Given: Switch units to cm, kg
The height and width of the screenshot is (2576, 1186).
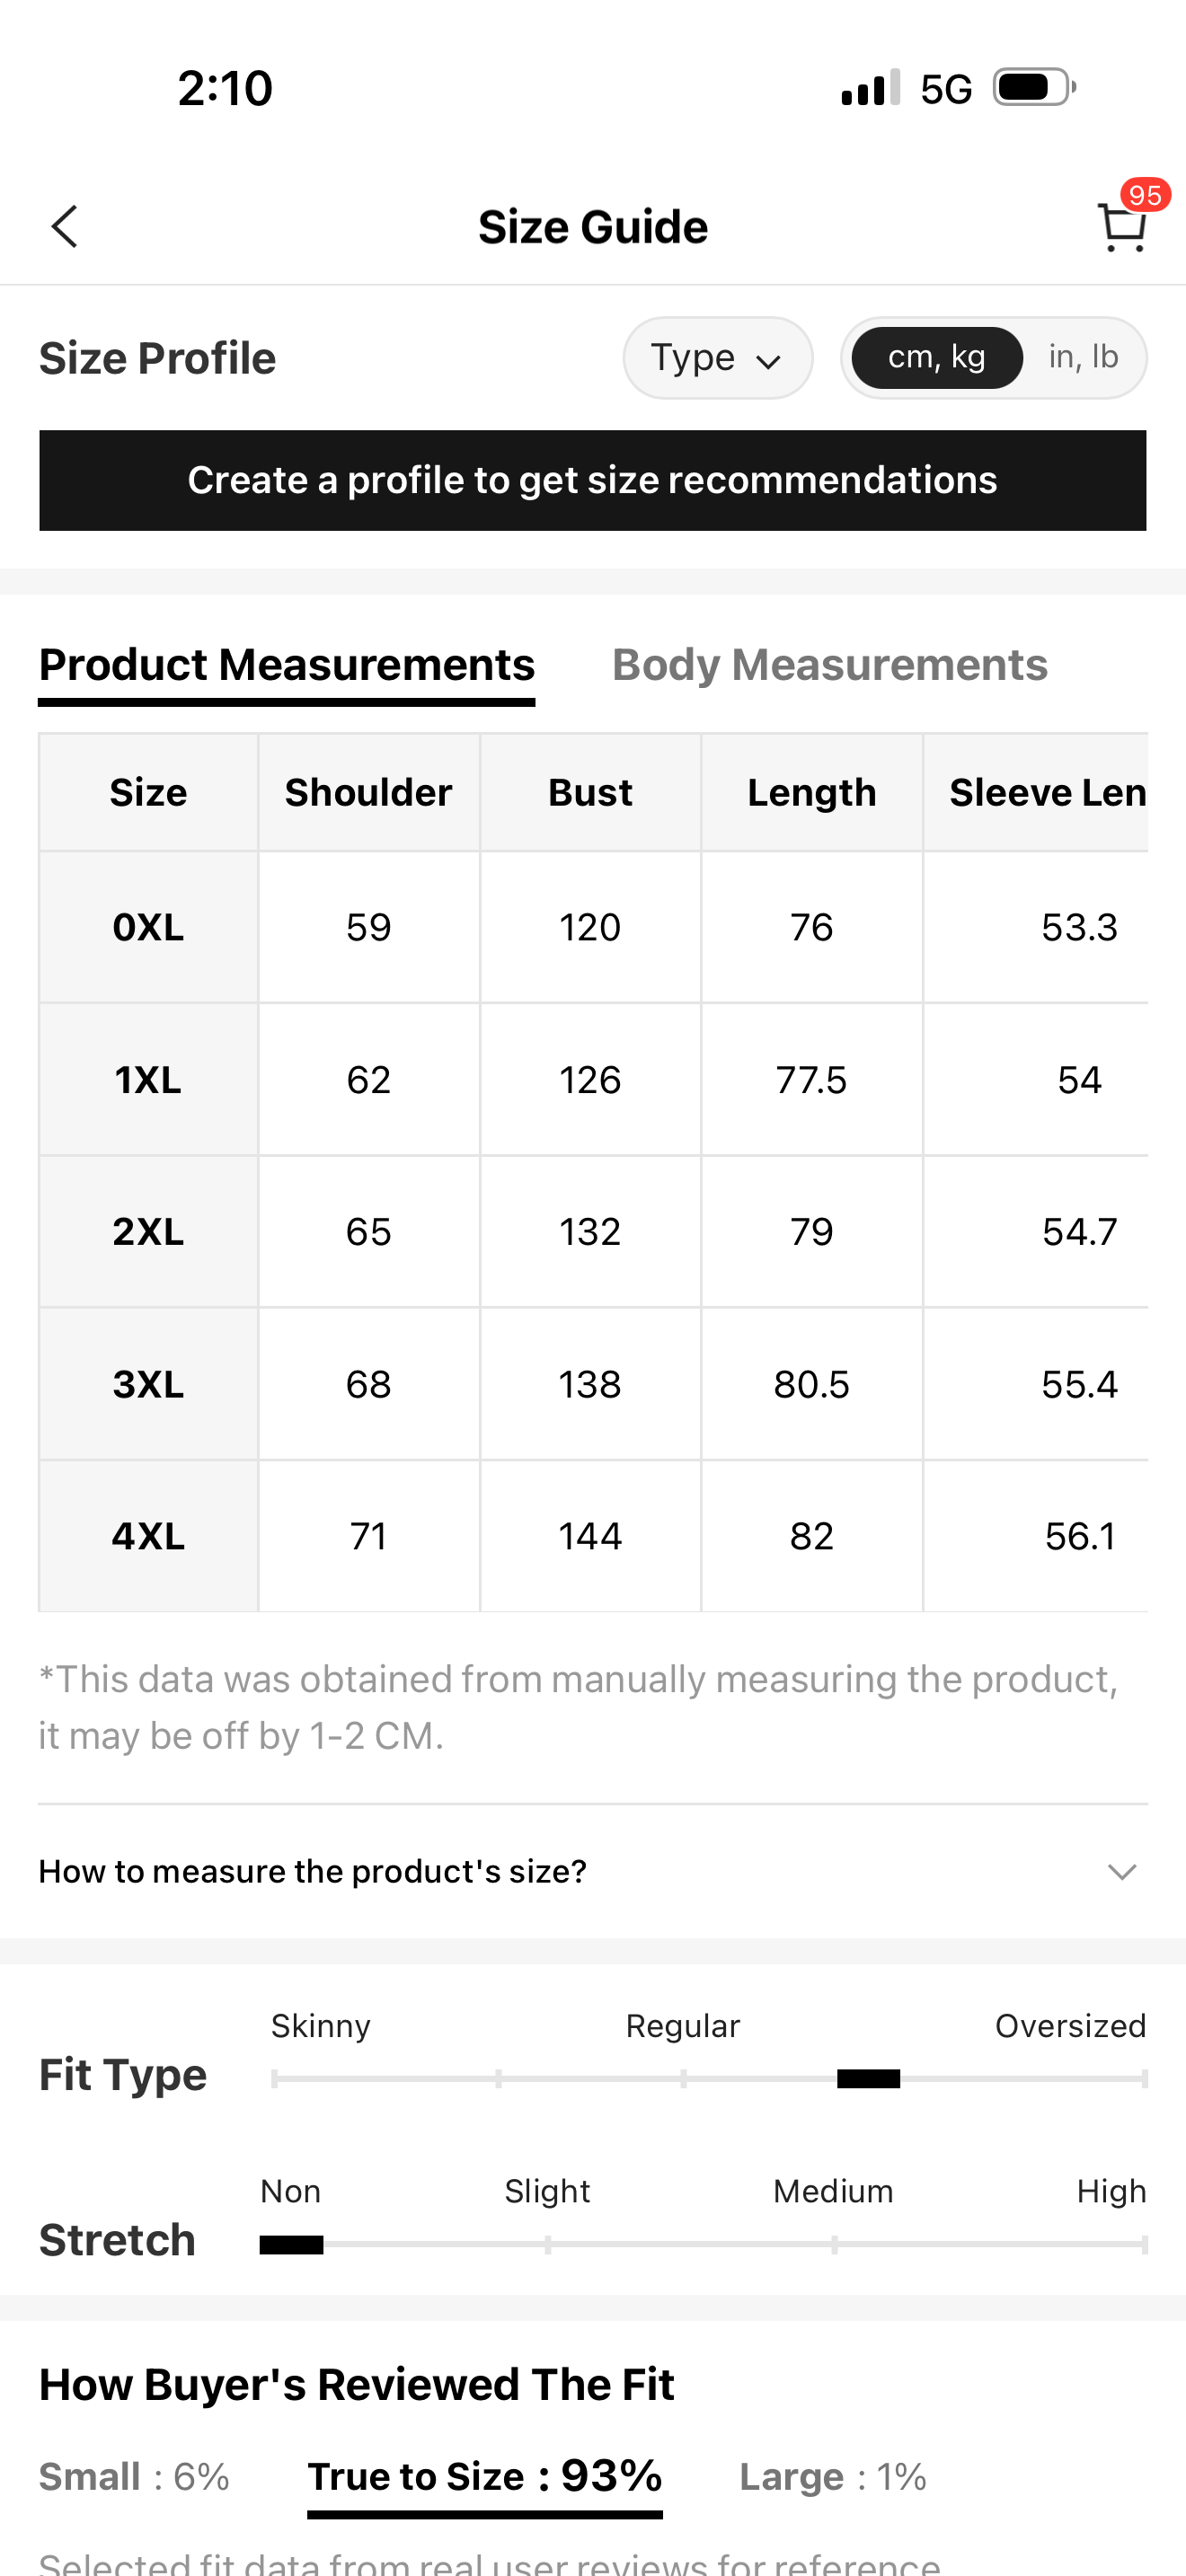Looking at the screenshot, I should coord(937,358).
